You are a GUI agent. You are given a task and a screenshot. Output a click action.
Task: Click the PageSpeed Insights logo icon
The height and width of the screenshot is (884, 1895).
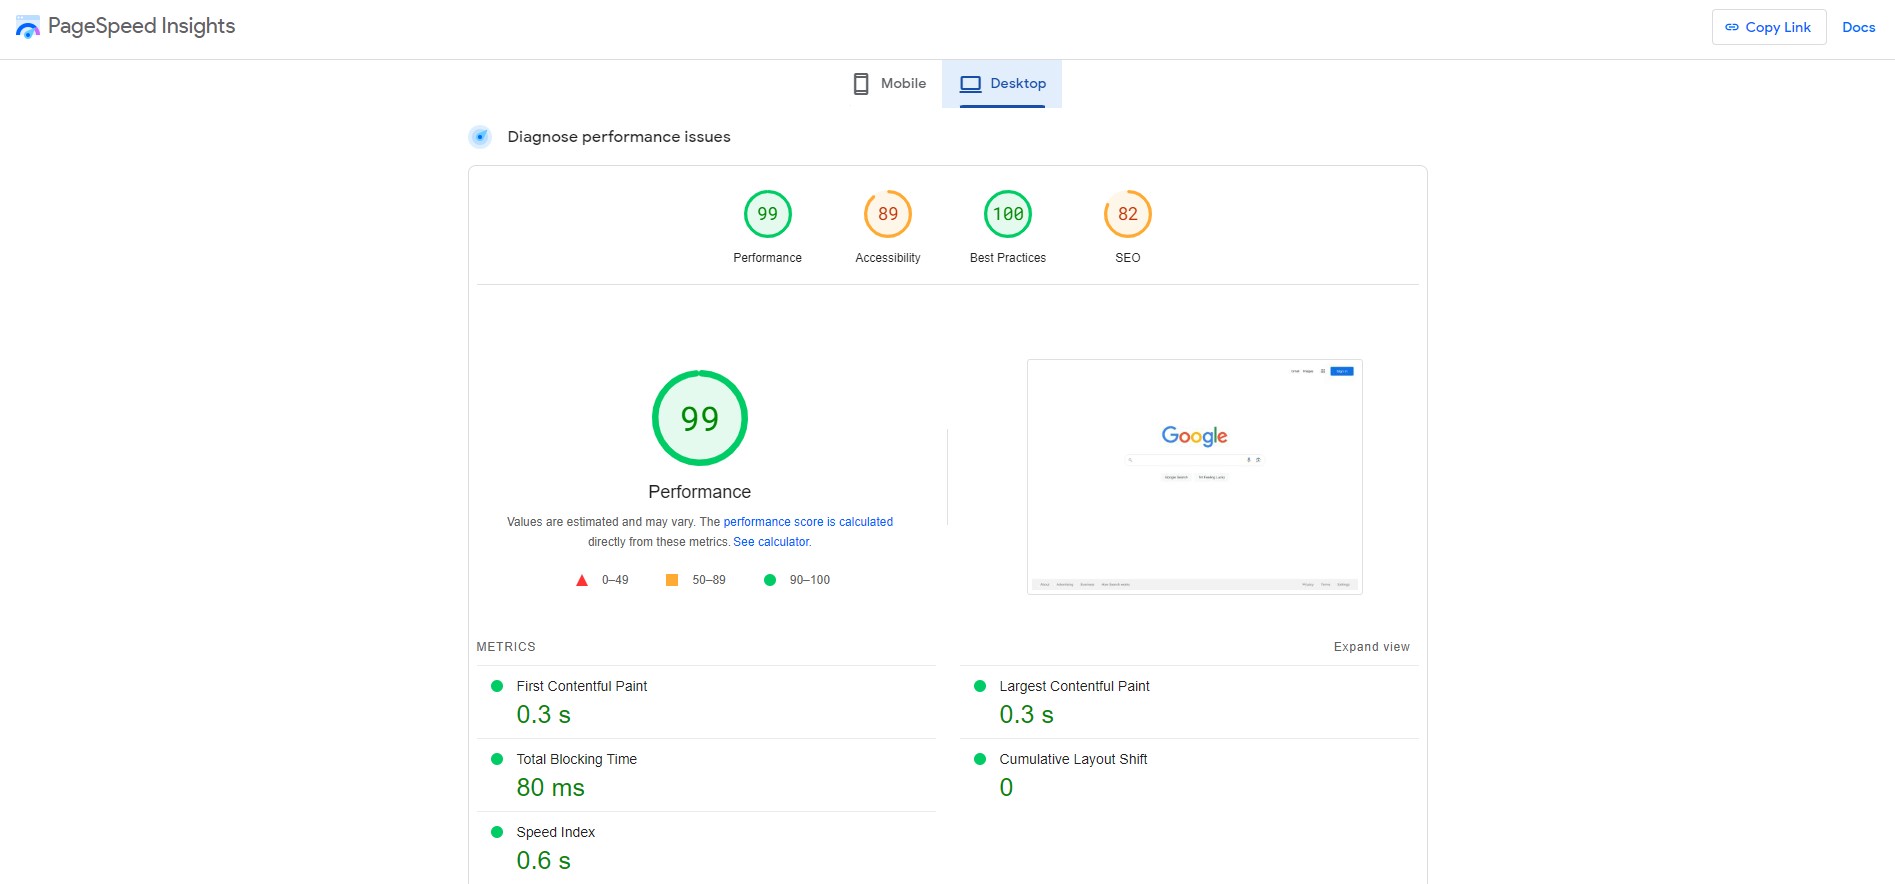(x=28, y=27)
